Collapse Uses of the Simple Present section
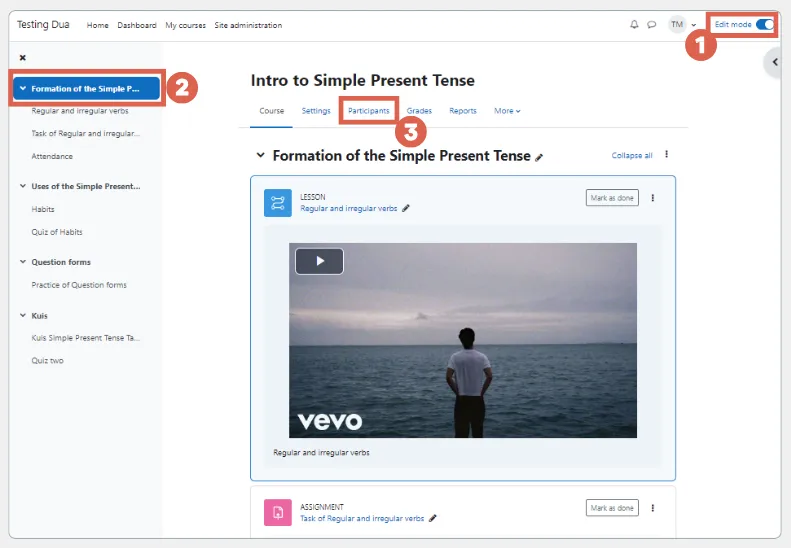Image resolution: width=791 pixels, height=548 pixels. pyautogui.click(x=23, y=186)
